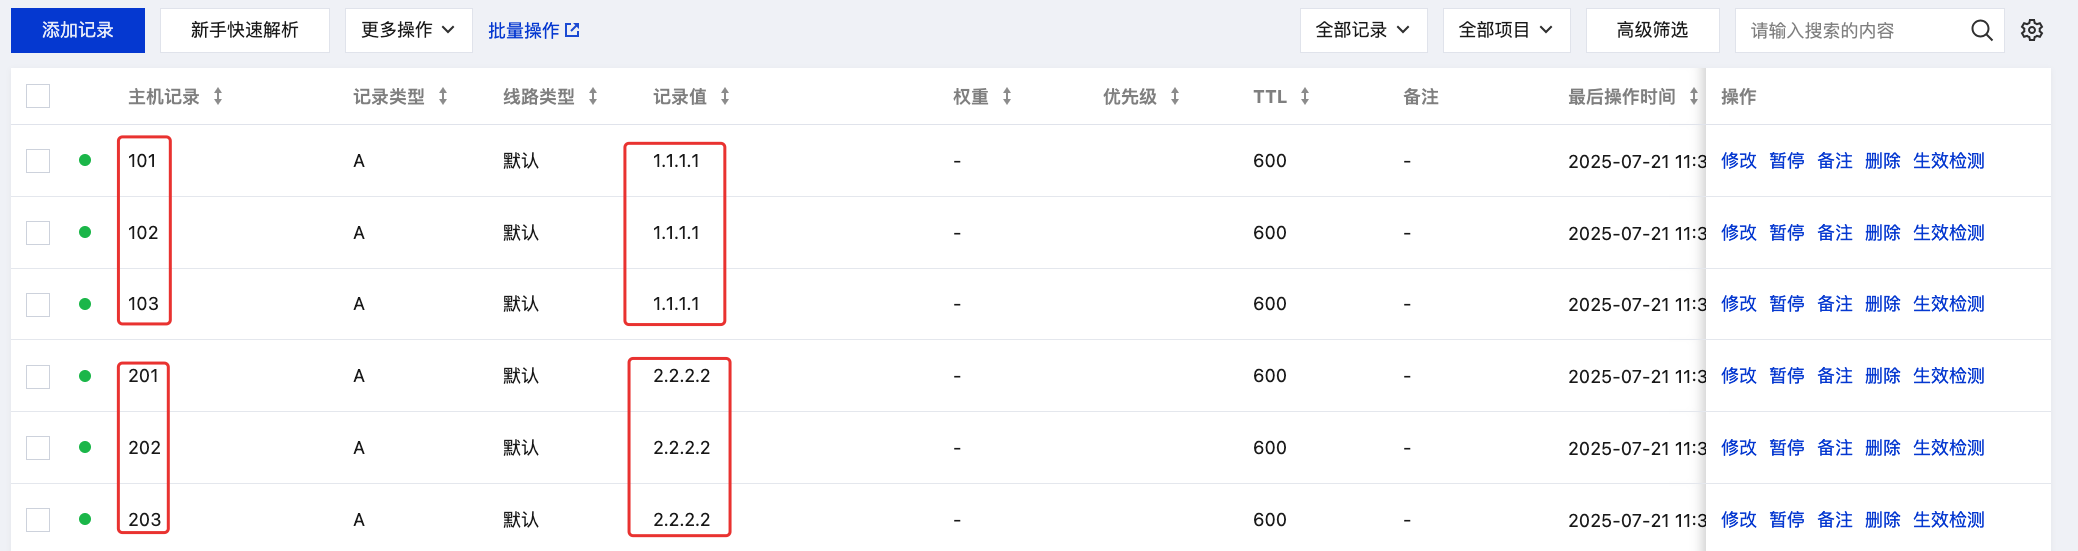Check the box for record 101
Viewport: 2078px width, 551px height.
pyautogui.click(x=38, y=161)
